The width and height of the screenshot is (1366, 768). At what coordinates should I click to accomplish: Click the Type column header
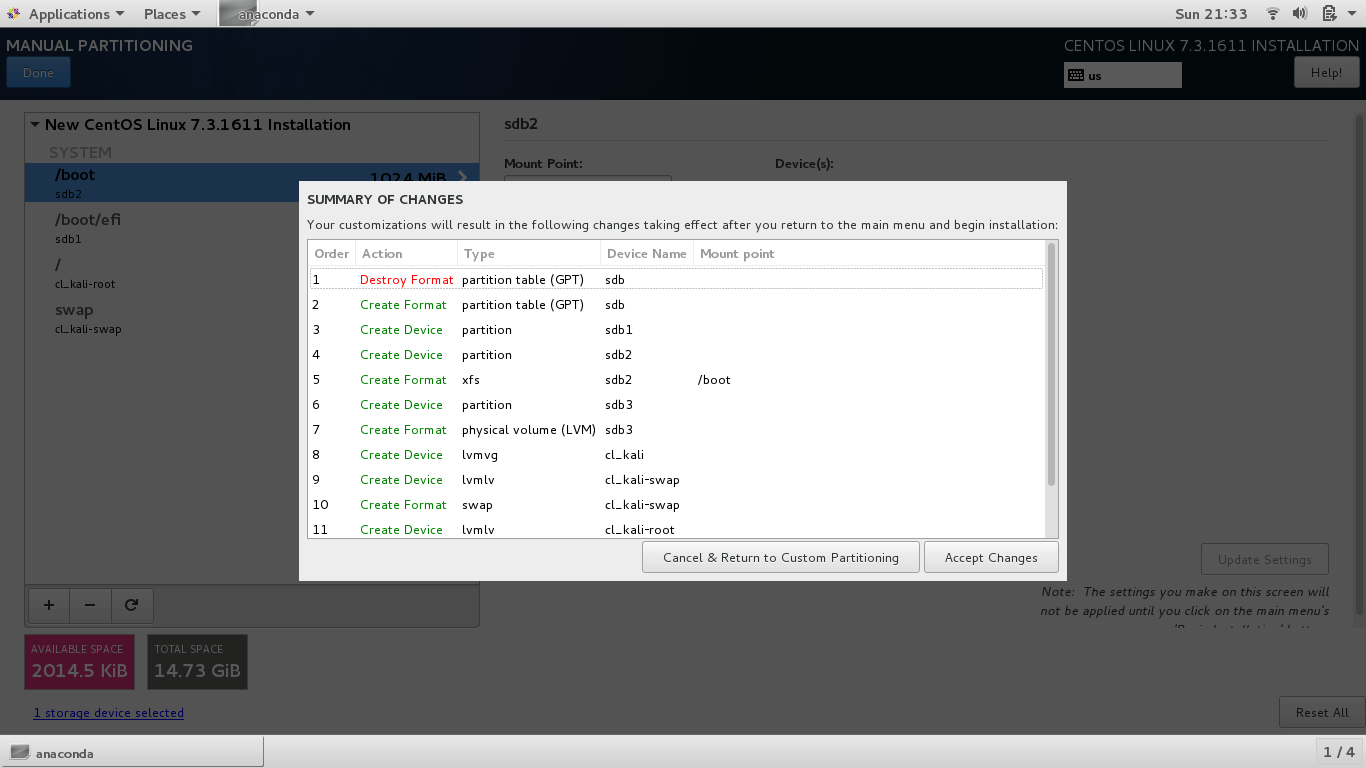[x=529, y=254]
